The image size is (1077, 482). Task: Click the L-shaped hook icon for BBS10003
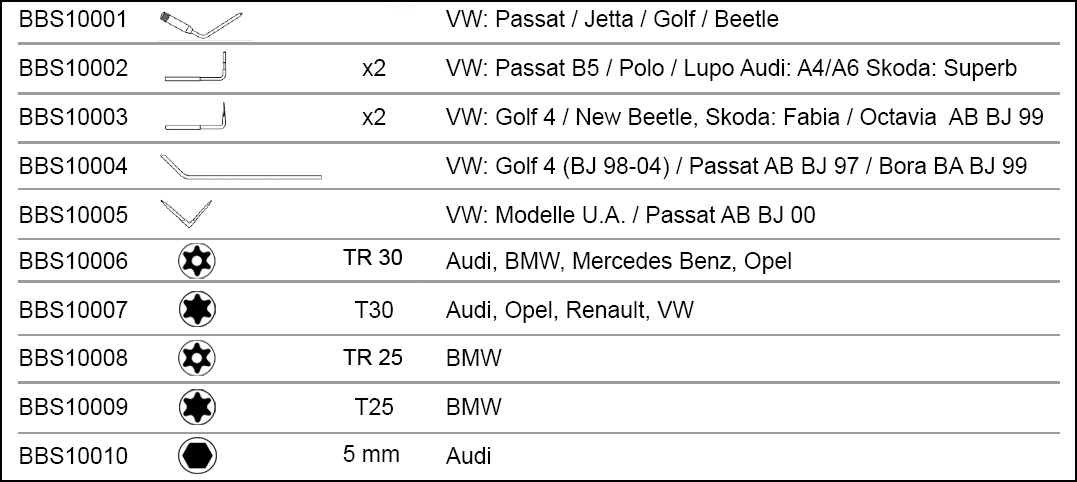tap(196, 116)
